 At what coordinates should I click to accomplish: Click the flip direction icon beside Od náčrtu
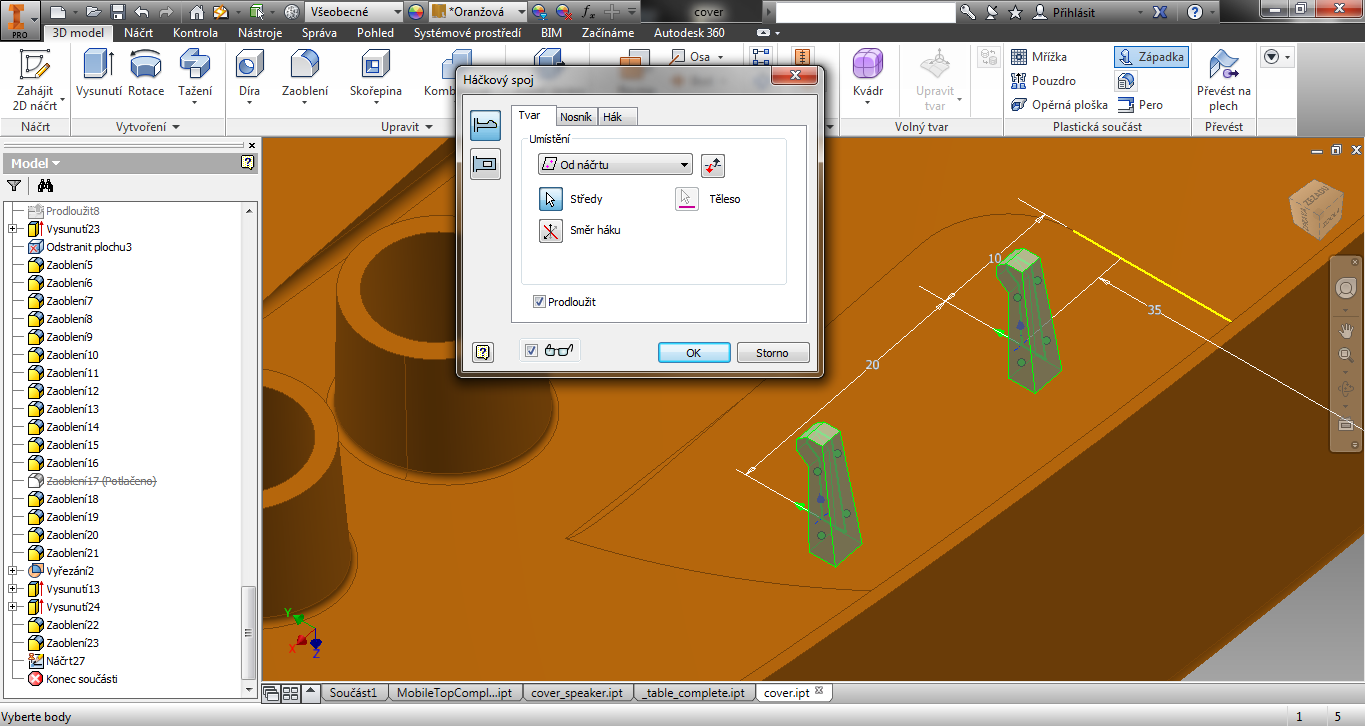click(x=713, y=165)
